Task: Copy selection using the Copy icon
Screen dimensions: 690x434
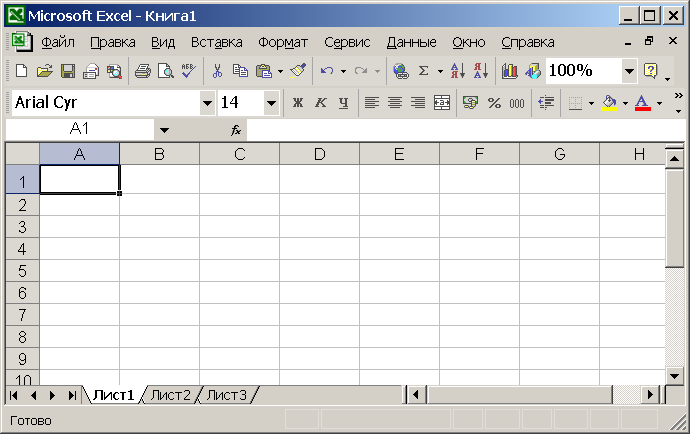Action: pos(240,70)
